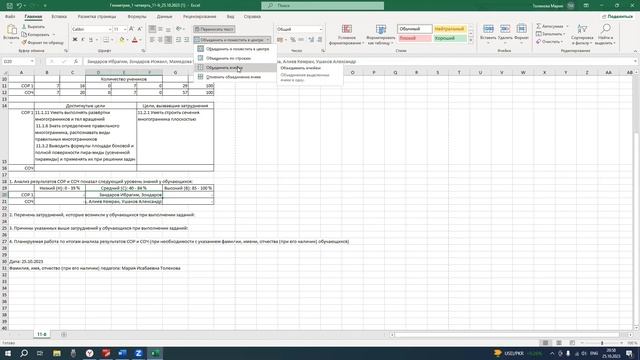The width and height of the screenshot is (640, 360).
Task: Open Format as Table icon
Action: point(381,29)
